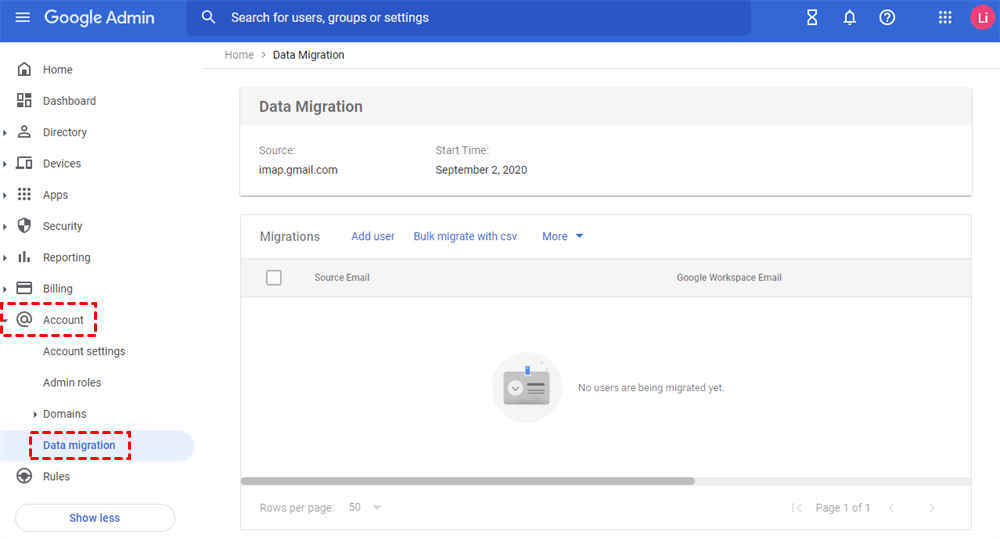Expand the Domains submenu
The image size is (1000, 539).
(x=35, y=414)
